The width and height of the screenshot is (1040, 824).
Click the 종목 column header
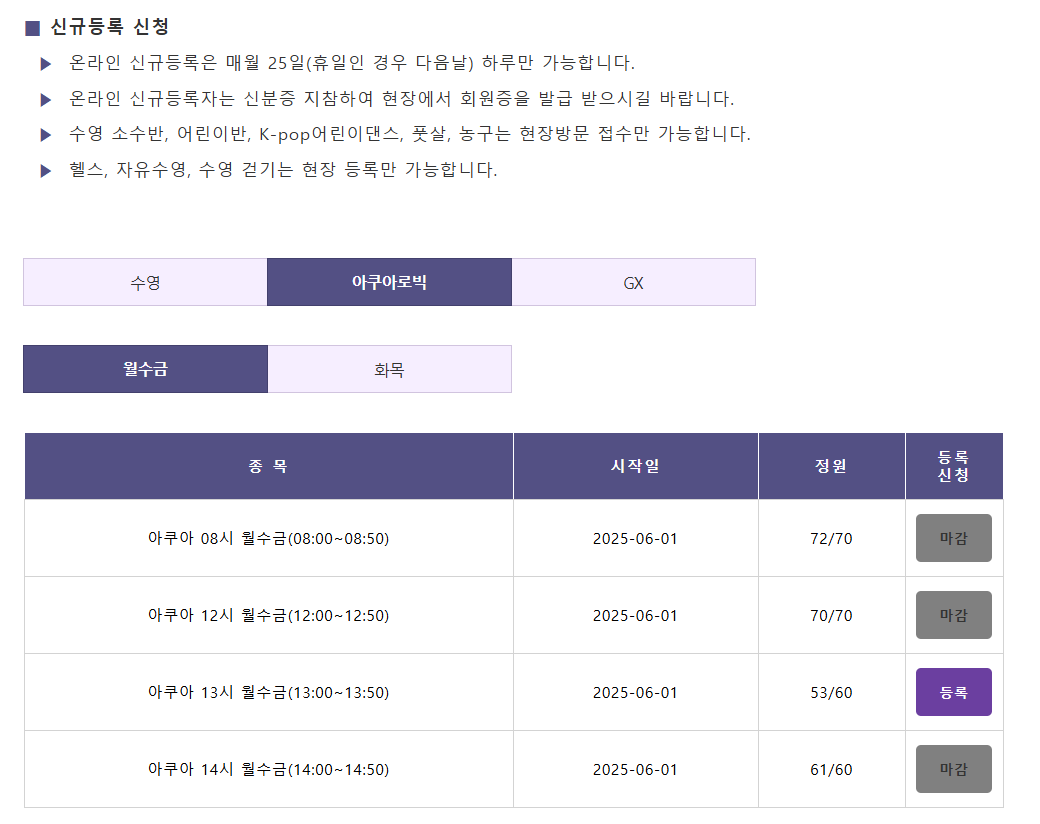(x=269, y=466)
